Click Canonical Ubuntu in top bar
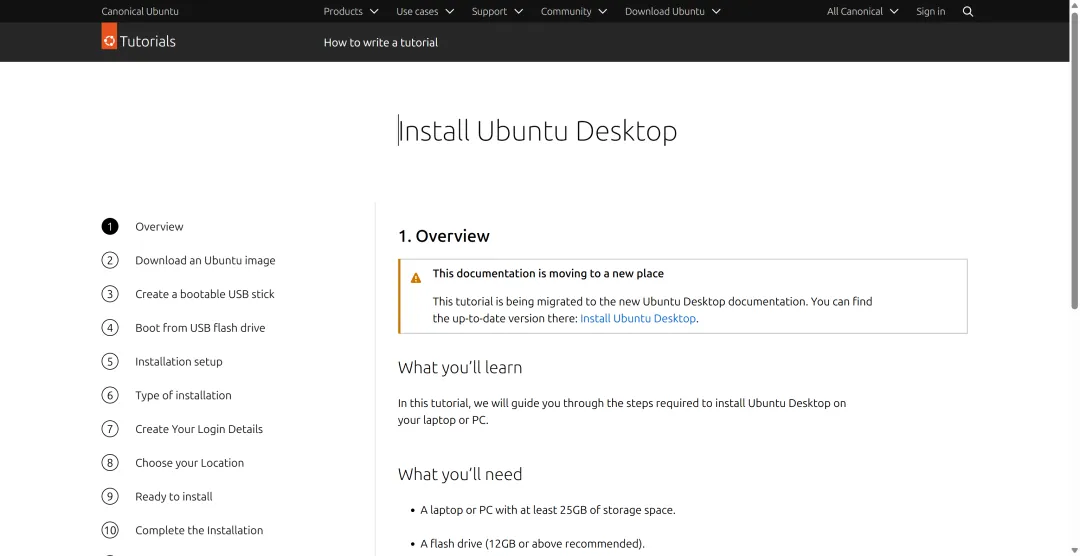Viewport: 1080px width, 556px height. [140, 12]
